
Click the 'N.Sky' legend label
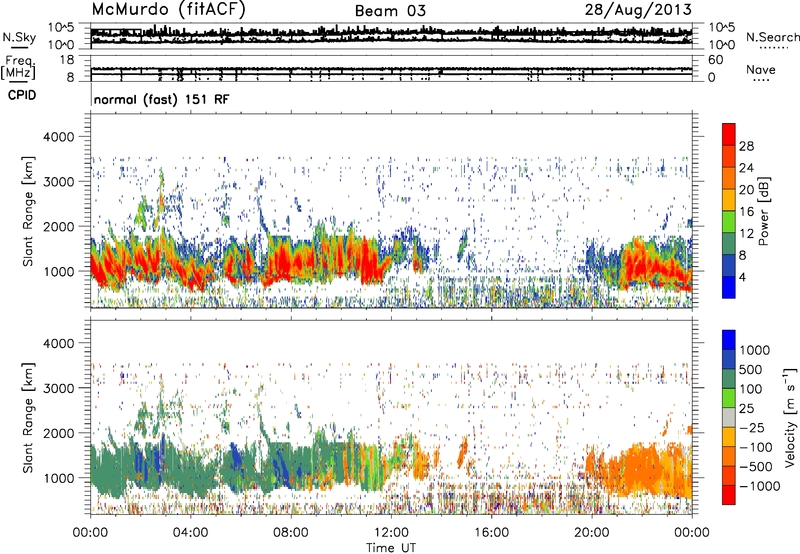[19, 37]
